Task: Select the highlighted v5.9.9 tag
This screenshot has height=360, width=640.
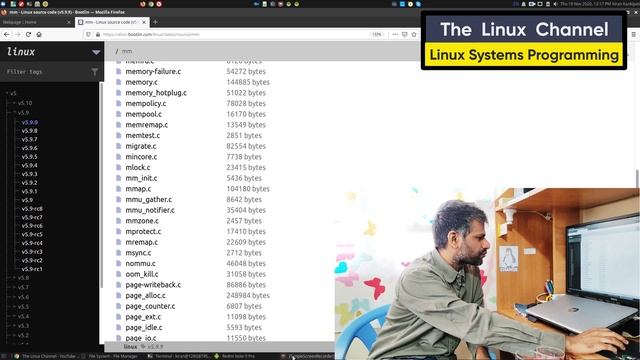Action: 29,122
